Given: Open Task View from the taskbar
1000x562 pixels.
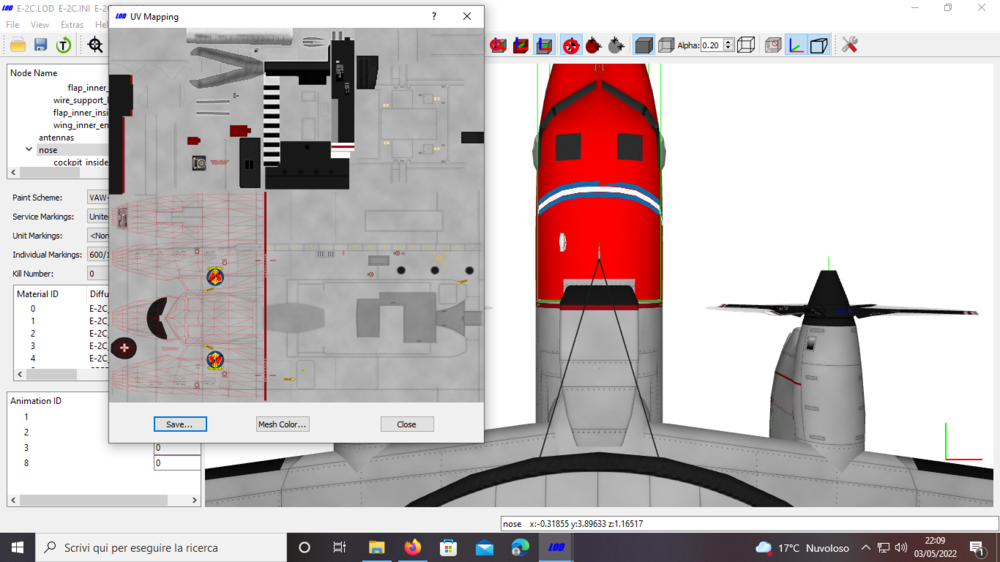Looking at the screenshot, I should click(x=339, y=548).
